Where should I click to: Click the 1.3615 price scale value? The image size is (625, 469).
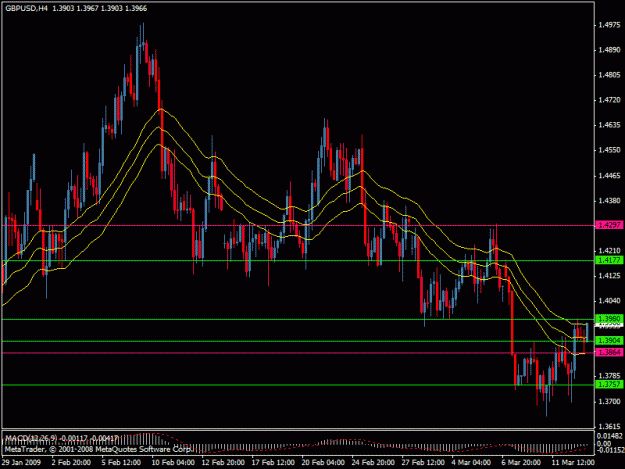610,426
